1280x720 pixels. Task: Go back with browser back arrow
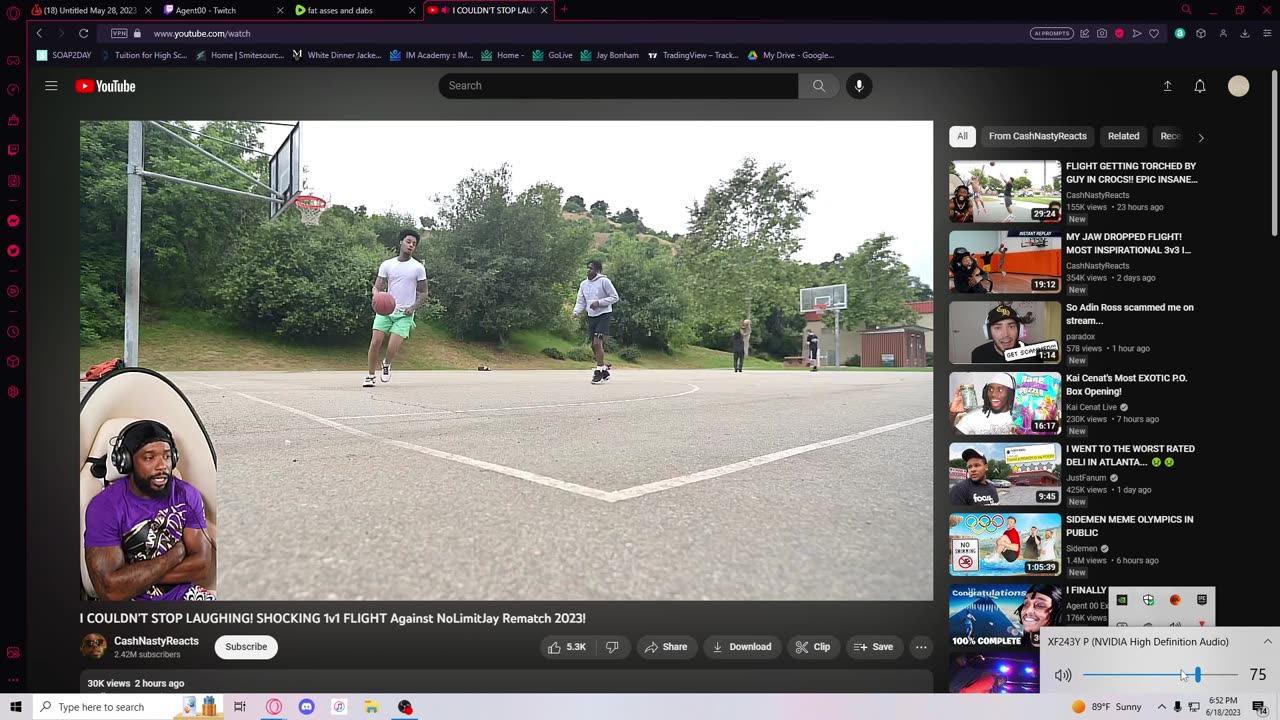(x=39, y=33)
